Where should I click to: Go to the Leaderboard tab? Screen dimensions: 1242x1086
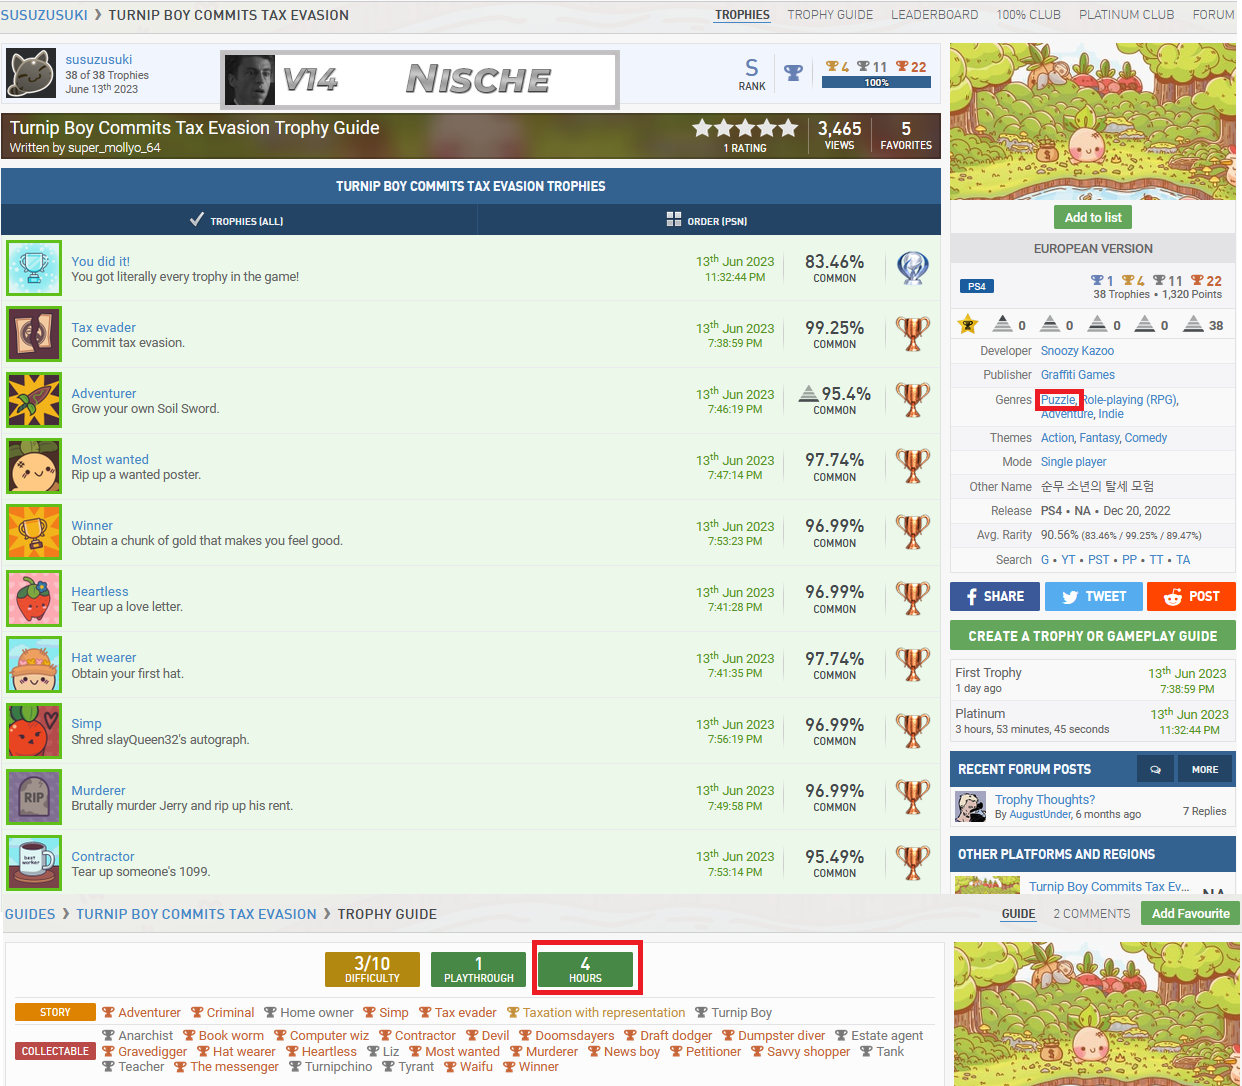click(x=935, y=15)
